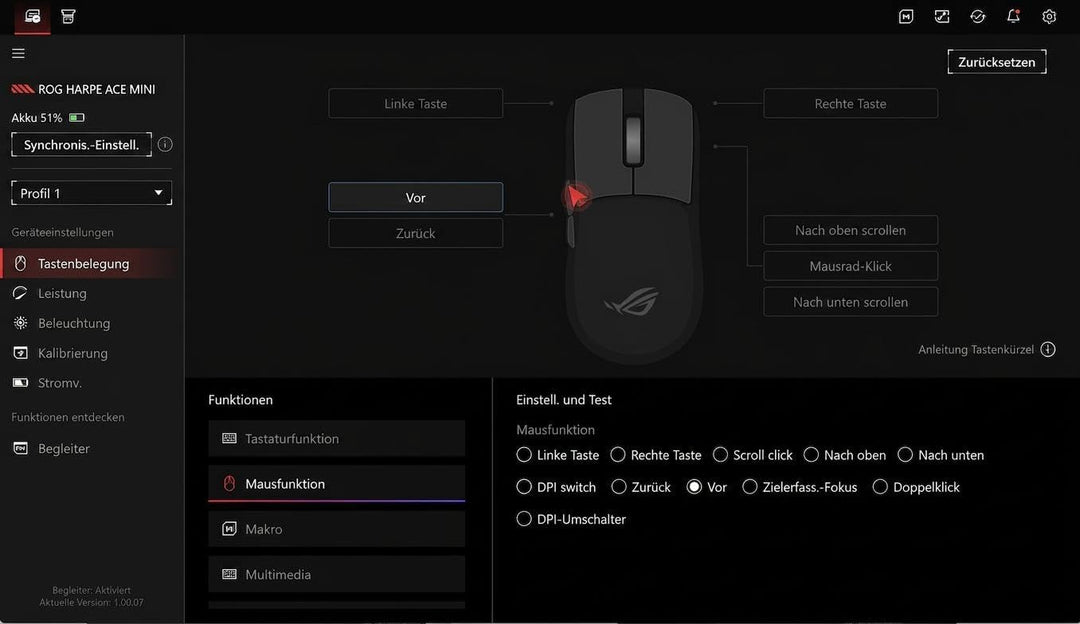The image size is (1080, 624).
Task: Click the Tastaturfunktion keyboard icon
Action: click(x=229, y=438)
